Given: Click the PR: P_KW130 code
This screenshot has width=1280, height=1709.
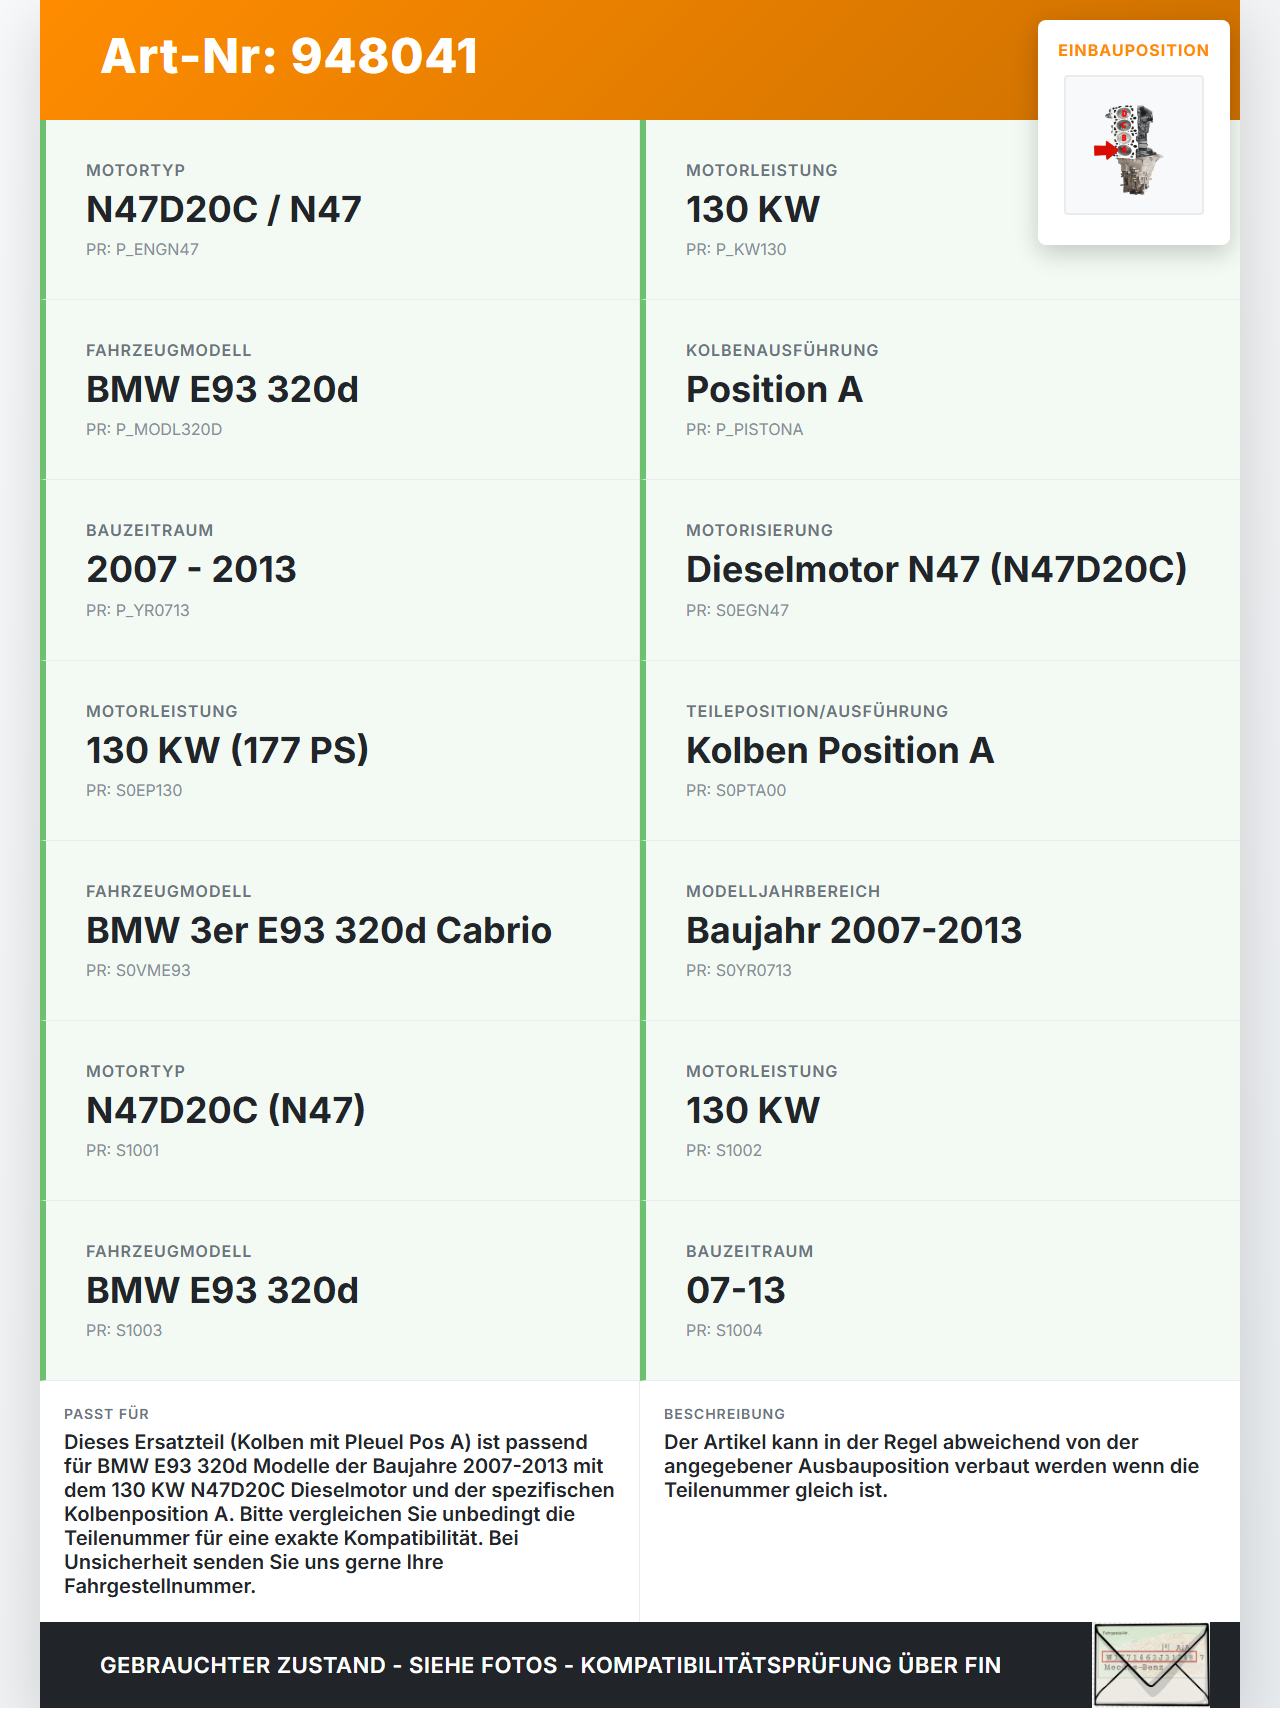Looking at the screenshot, I should [x=736, y=250].
